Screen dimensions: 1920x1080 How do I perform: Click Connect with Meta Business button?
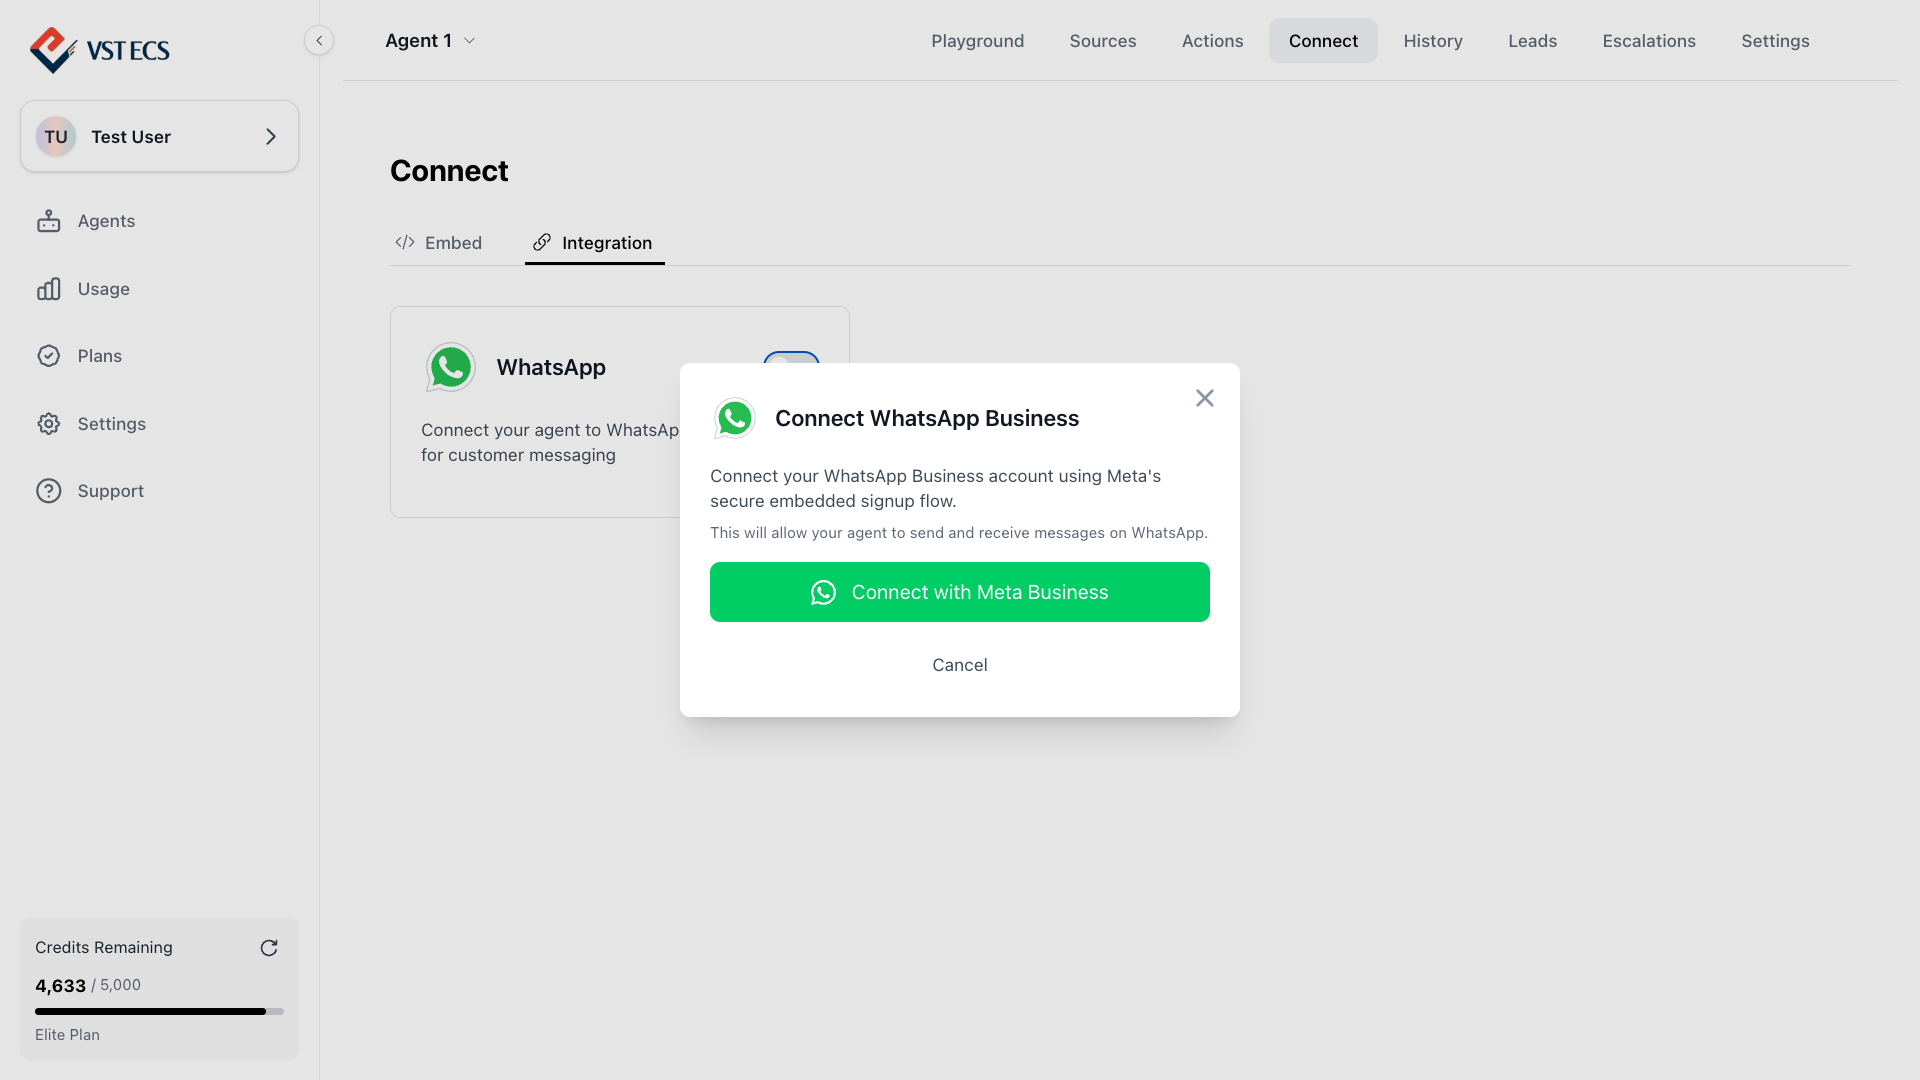pos(960,592)
